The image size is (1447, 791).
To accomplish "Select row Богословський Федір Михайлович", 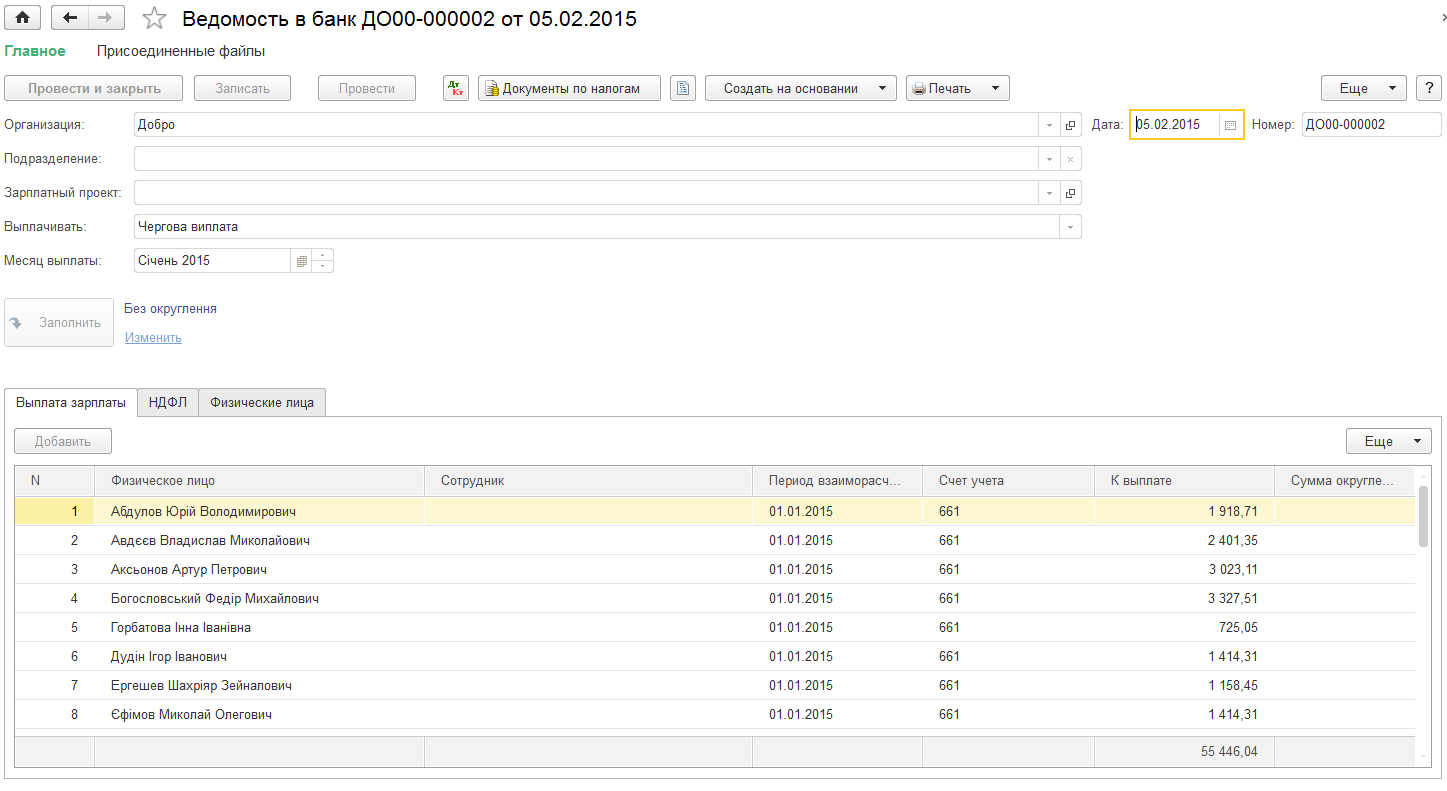I will coord(715,598).
